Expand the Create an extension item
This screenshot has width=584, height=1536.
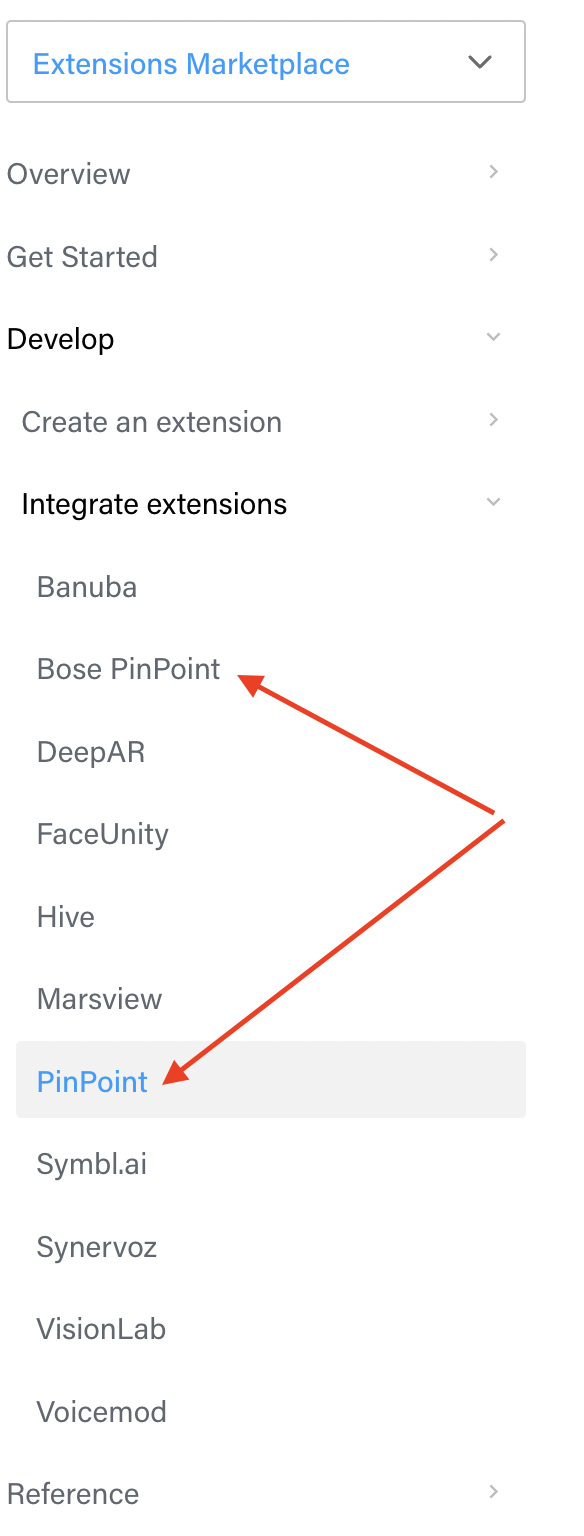click(492, 420)
